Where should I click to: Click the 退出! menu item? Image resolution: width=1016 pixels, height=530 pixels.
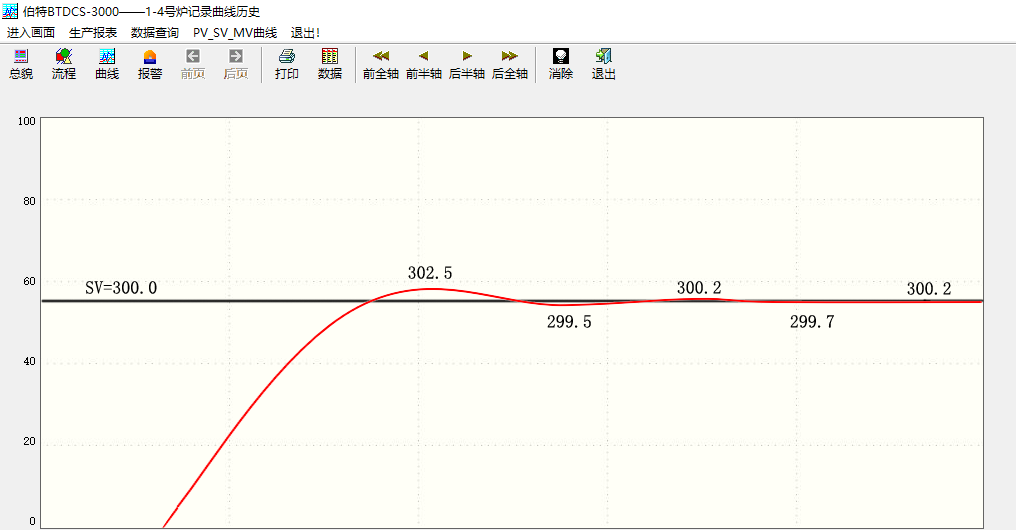point(305,33)
